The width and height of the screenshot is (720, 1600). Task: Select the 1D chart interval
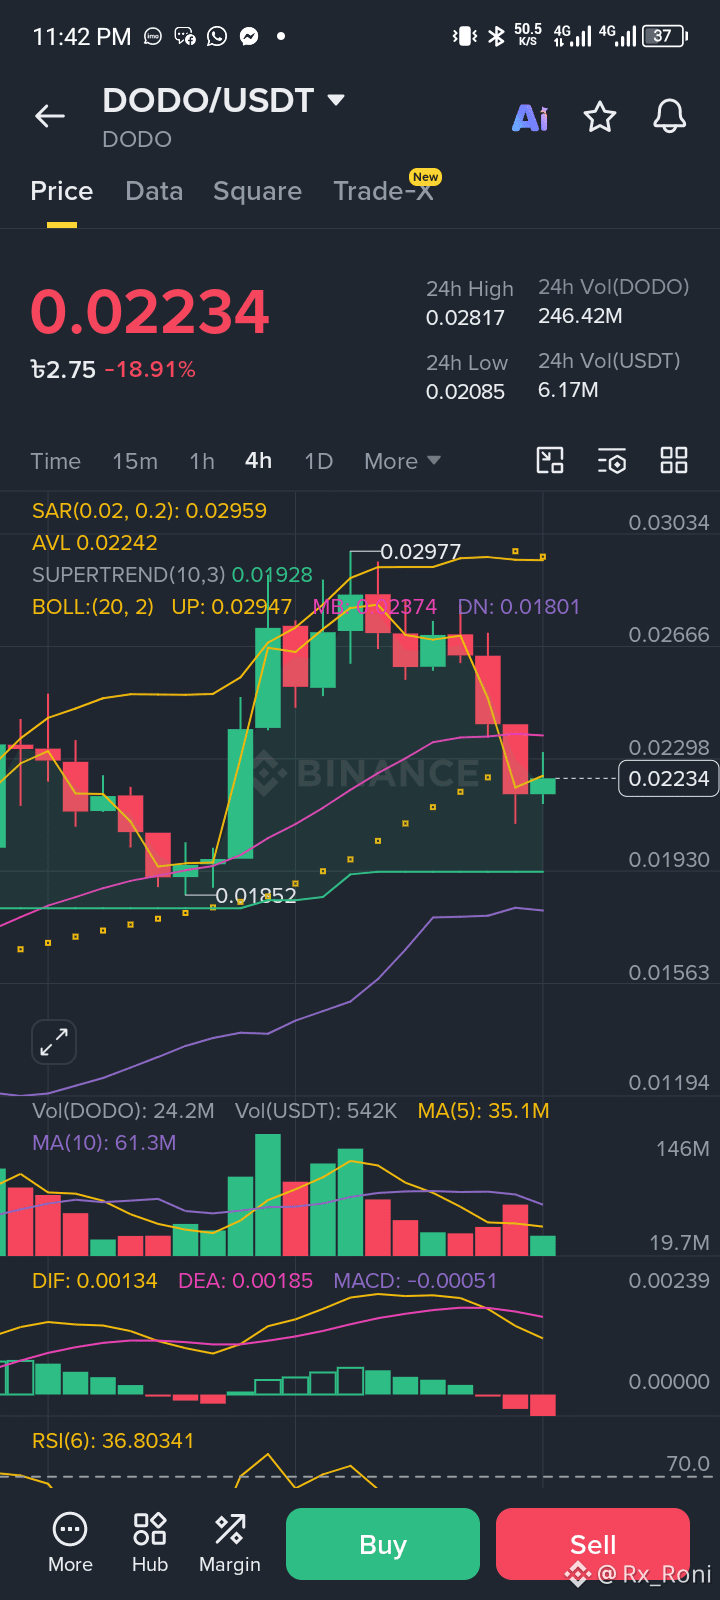[x=318, y=461]
